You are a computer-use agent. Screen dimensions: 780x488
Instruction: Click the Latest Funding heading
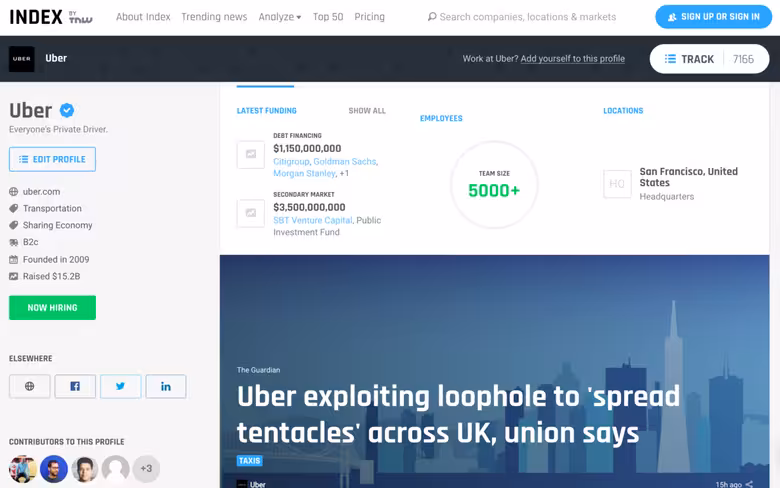click(267, 111)
